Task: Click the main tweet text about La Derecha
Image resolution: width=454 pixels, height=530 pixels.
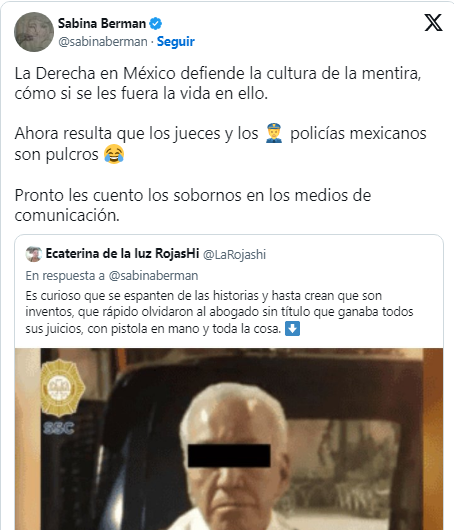Action: pos(218,83)
